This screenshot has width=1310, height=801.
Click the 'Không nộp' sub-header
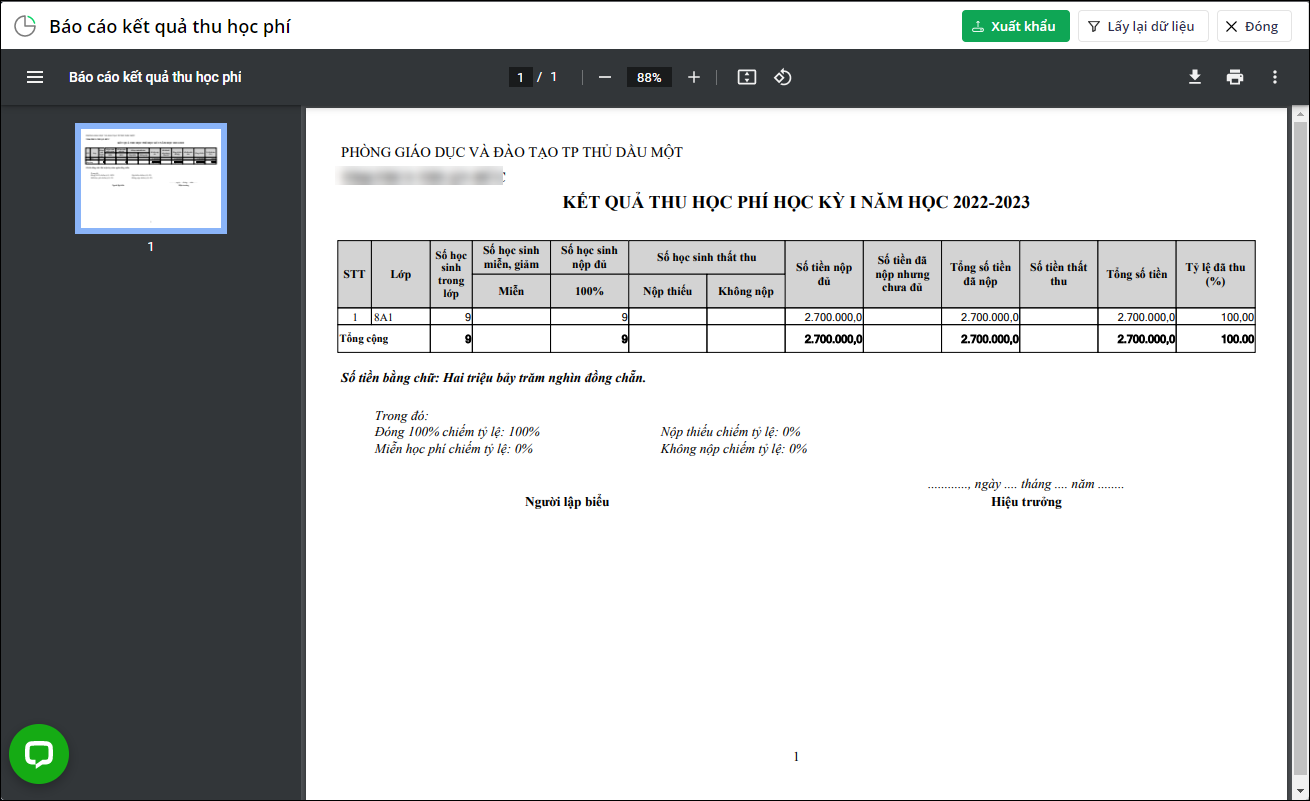pyautogui.click(x=746, y=291)
